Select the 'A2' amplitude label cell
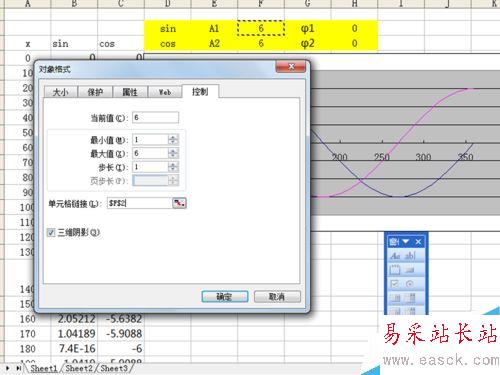 click(x=214, y=43)
